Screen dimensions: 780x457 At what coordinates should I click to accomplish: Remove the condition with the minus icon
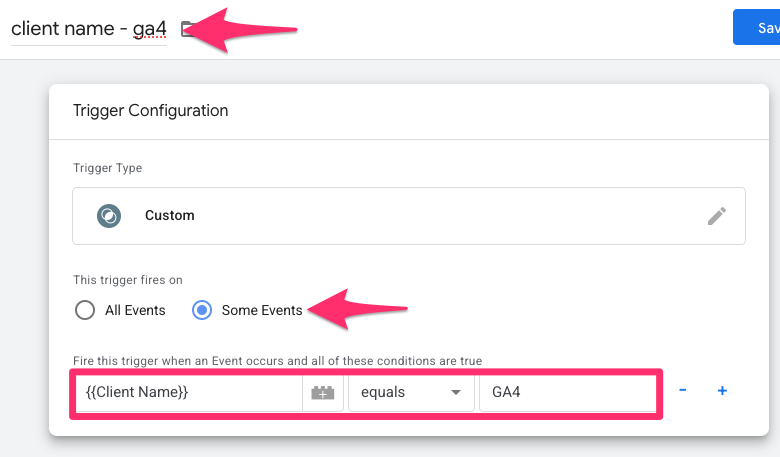pyautogui.click(x=682, y=390)
